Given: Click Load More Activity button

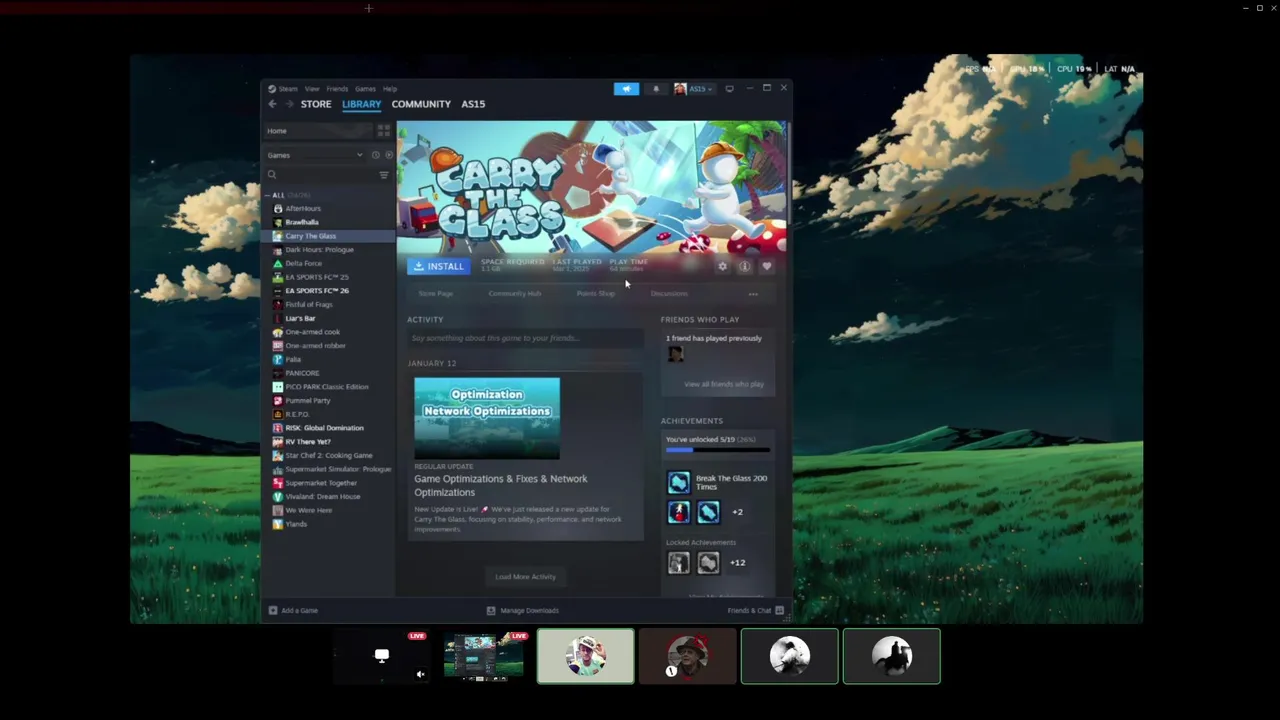Looking at the screenshot, I should point(525,577).
